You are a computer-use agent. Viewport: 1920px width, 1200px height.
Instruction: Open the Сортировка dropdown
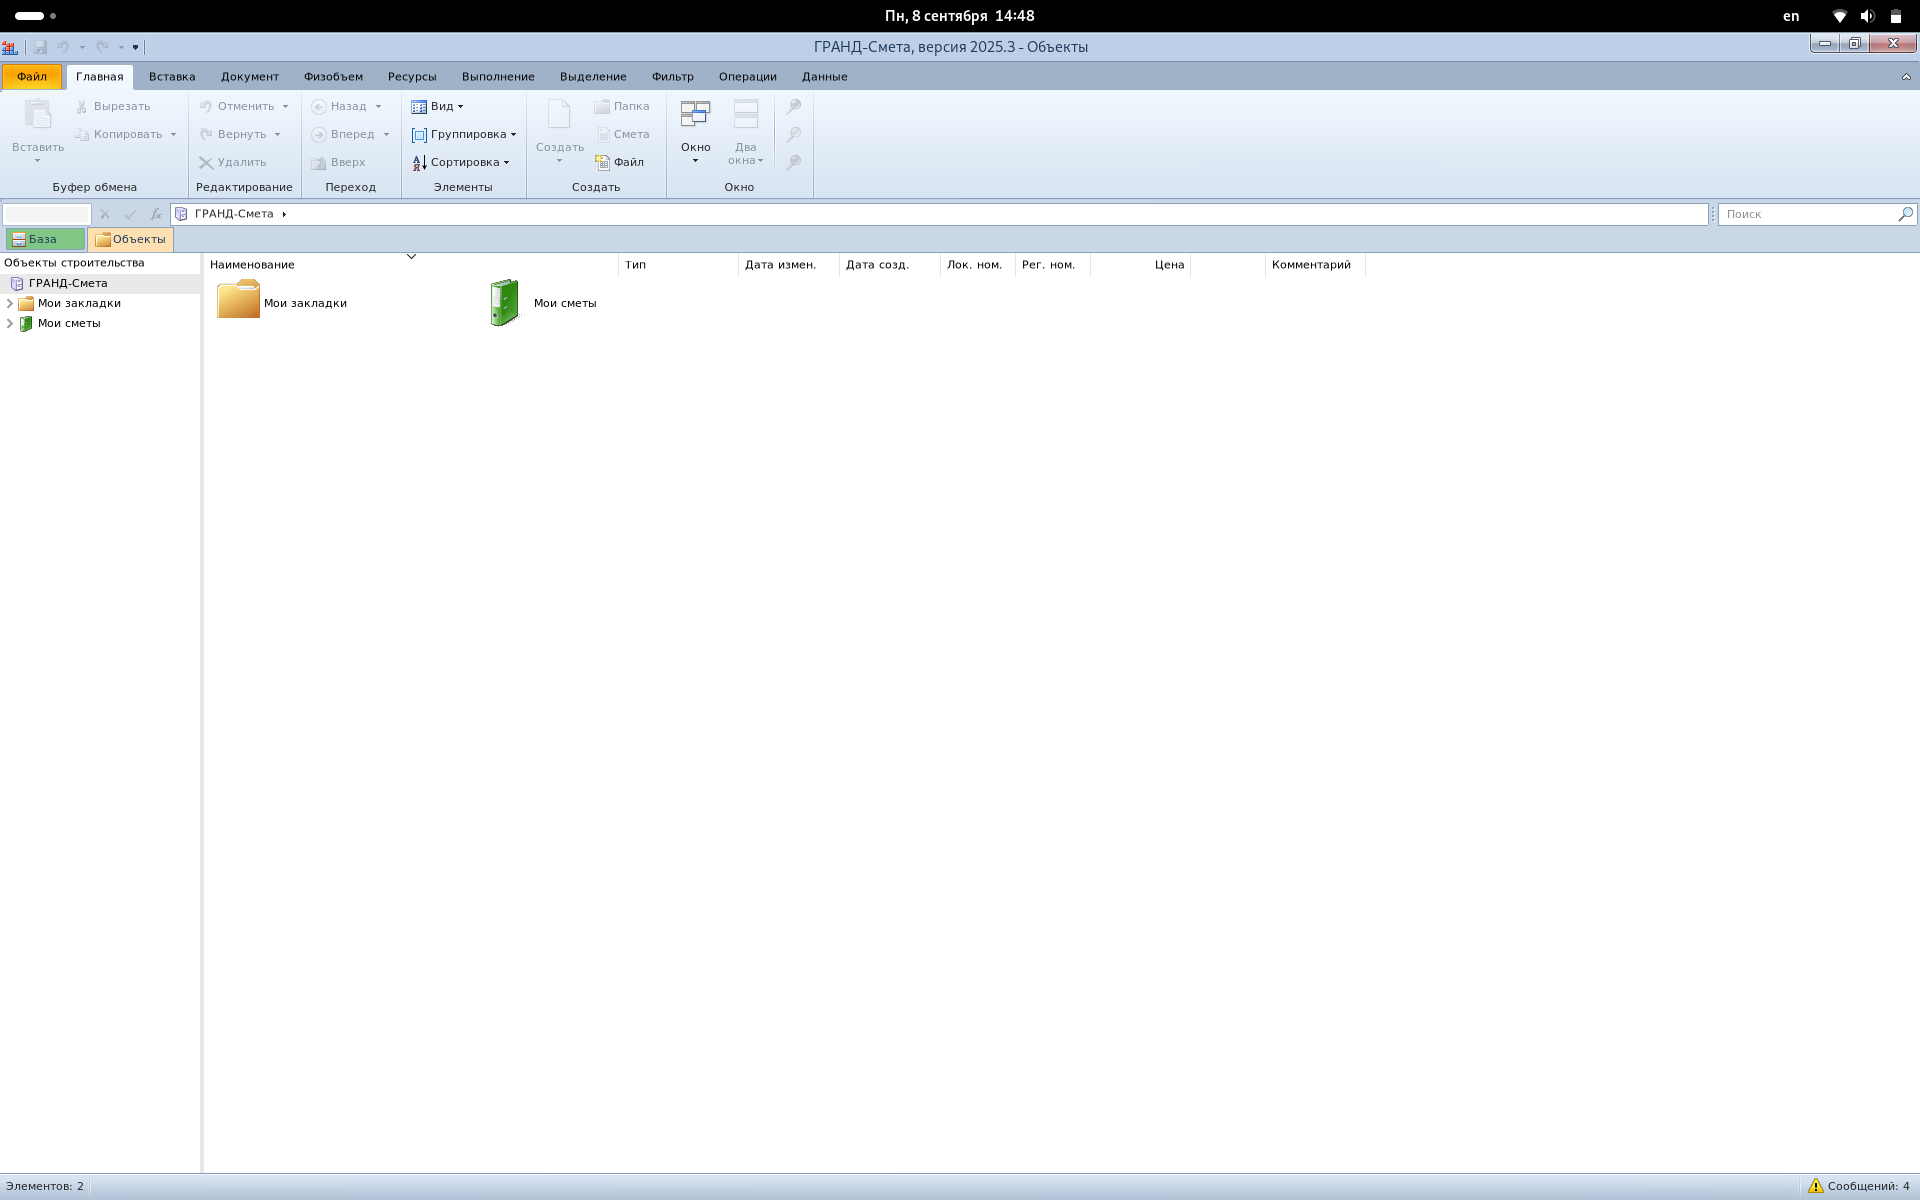pyautogui.click(x=461, y=162)
